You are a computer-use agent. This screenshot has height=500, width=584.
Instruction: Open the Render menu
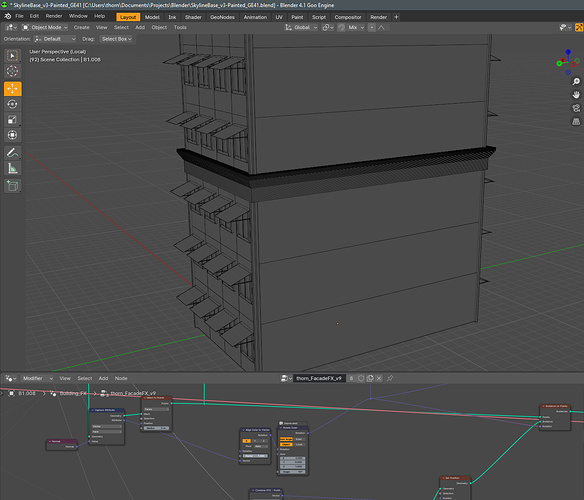tap(54, 16)
